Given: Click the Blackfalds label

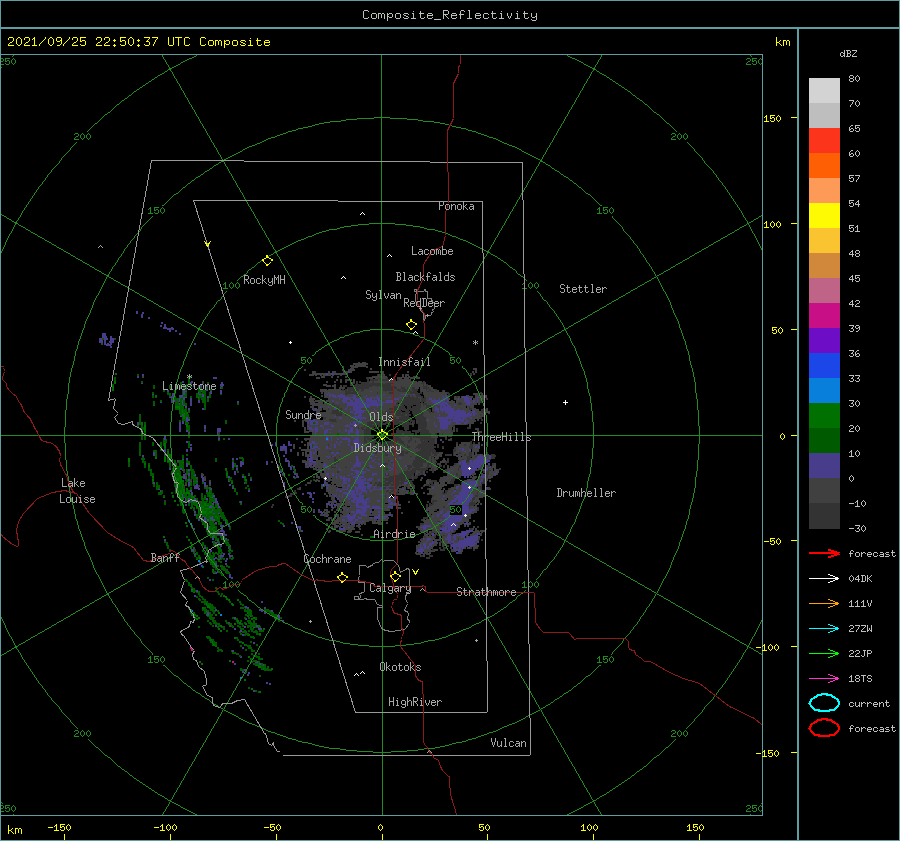Looking at the screenshot, I should [425, 277].
